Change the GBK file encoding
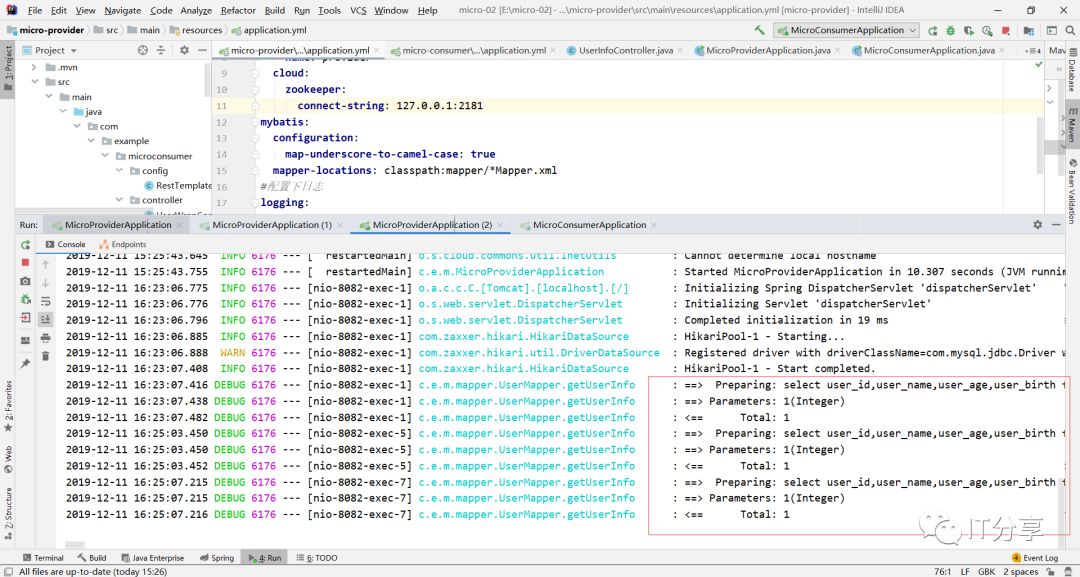Viewport: 1080px width, 577px height. [x=986, y=571]
